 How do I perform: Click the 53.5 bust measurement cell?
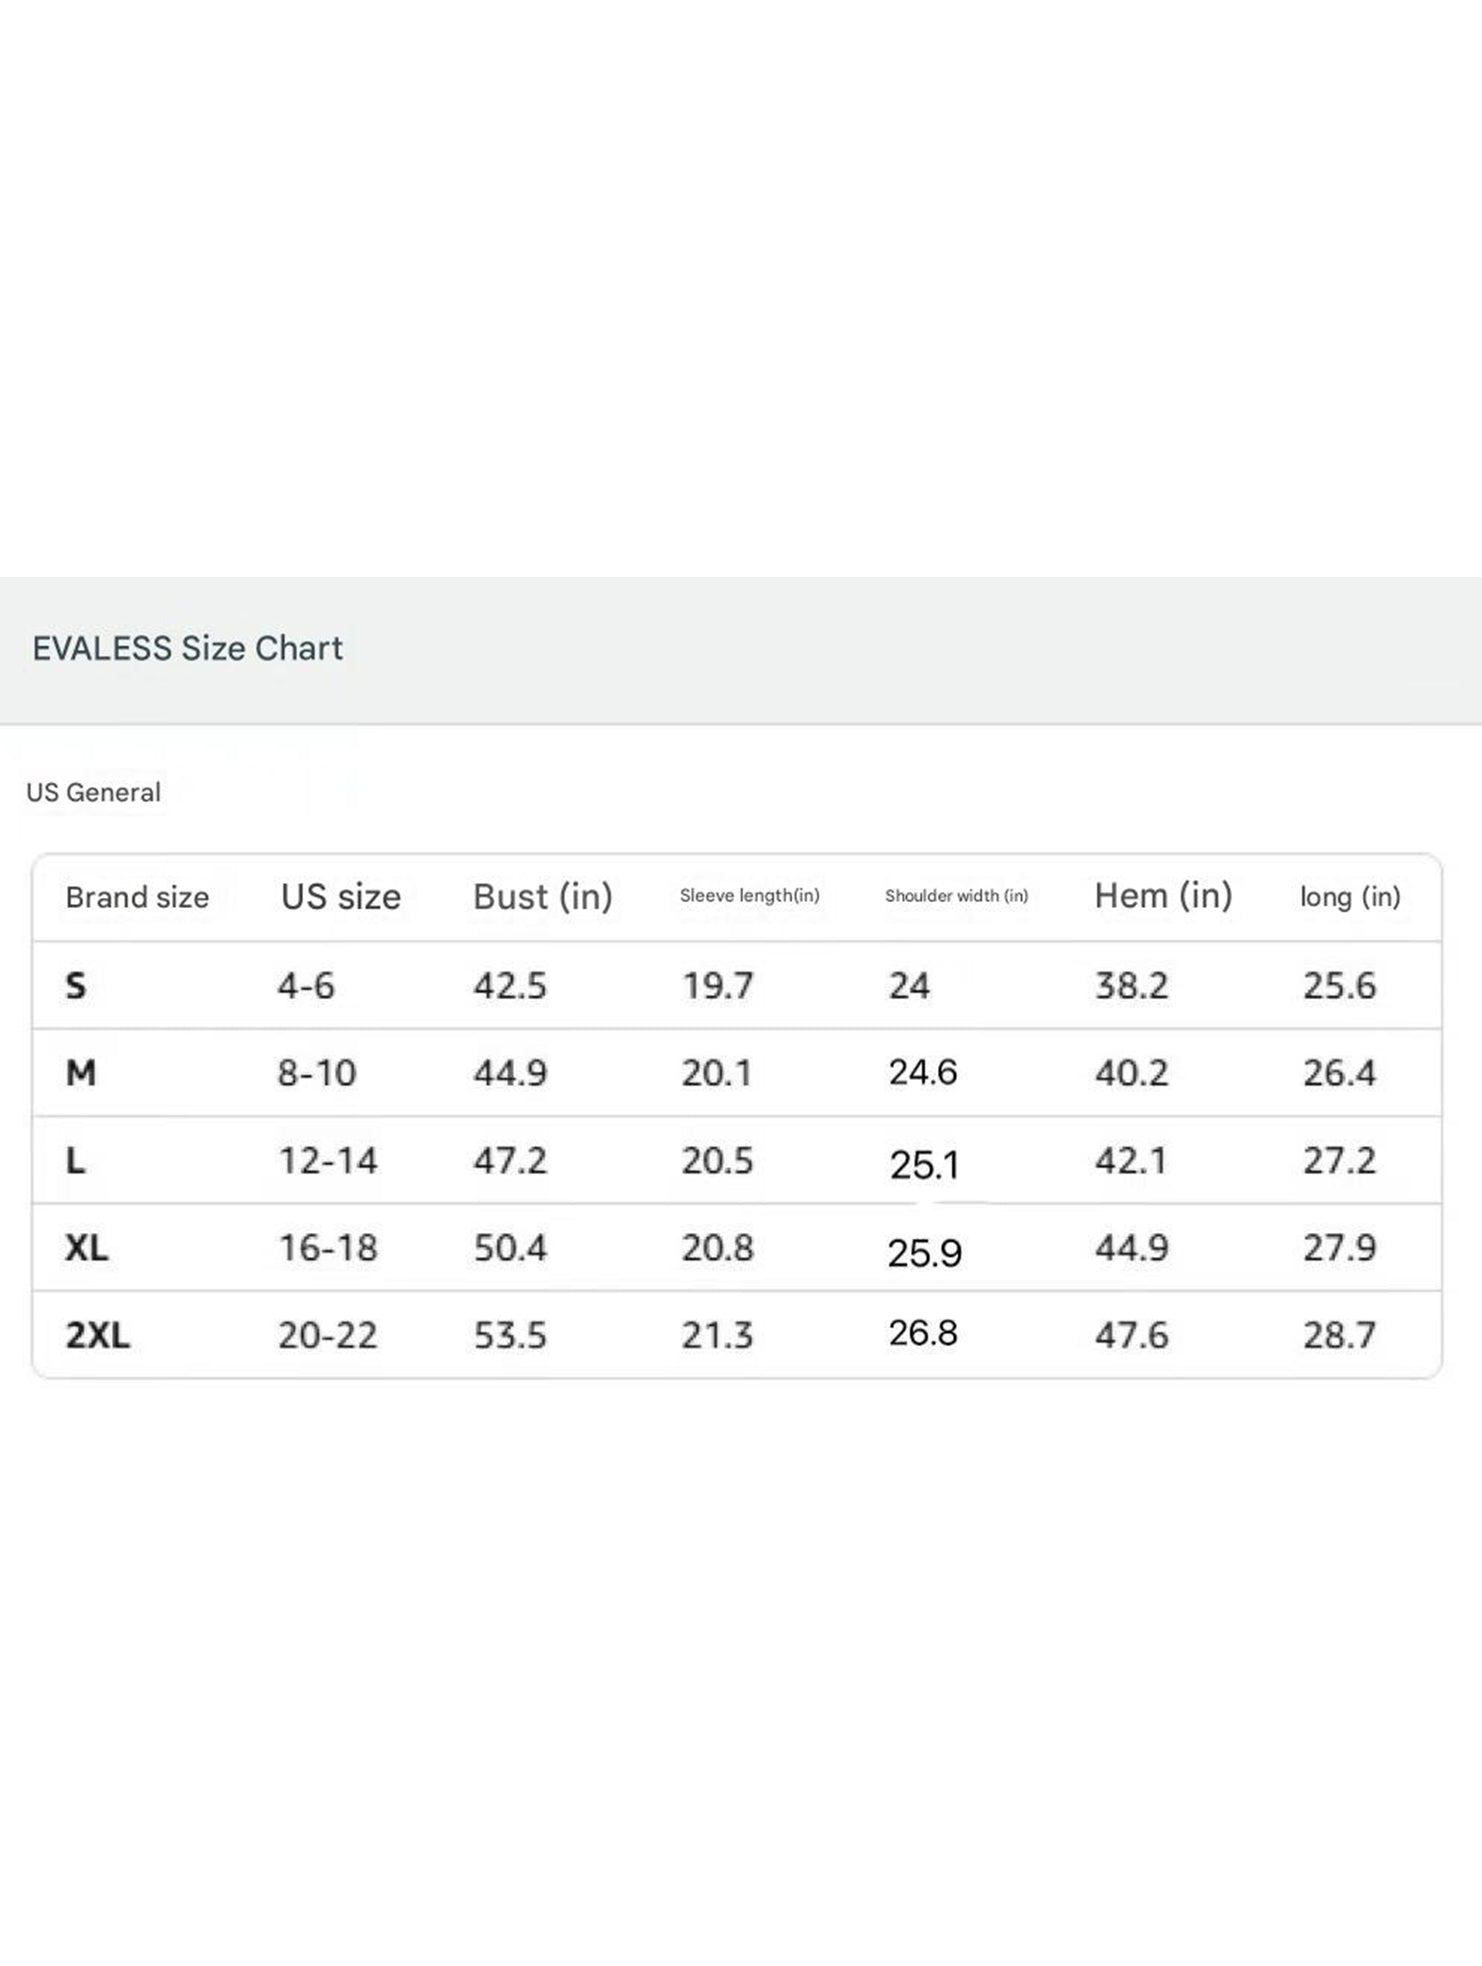[x=510, y=1334]
